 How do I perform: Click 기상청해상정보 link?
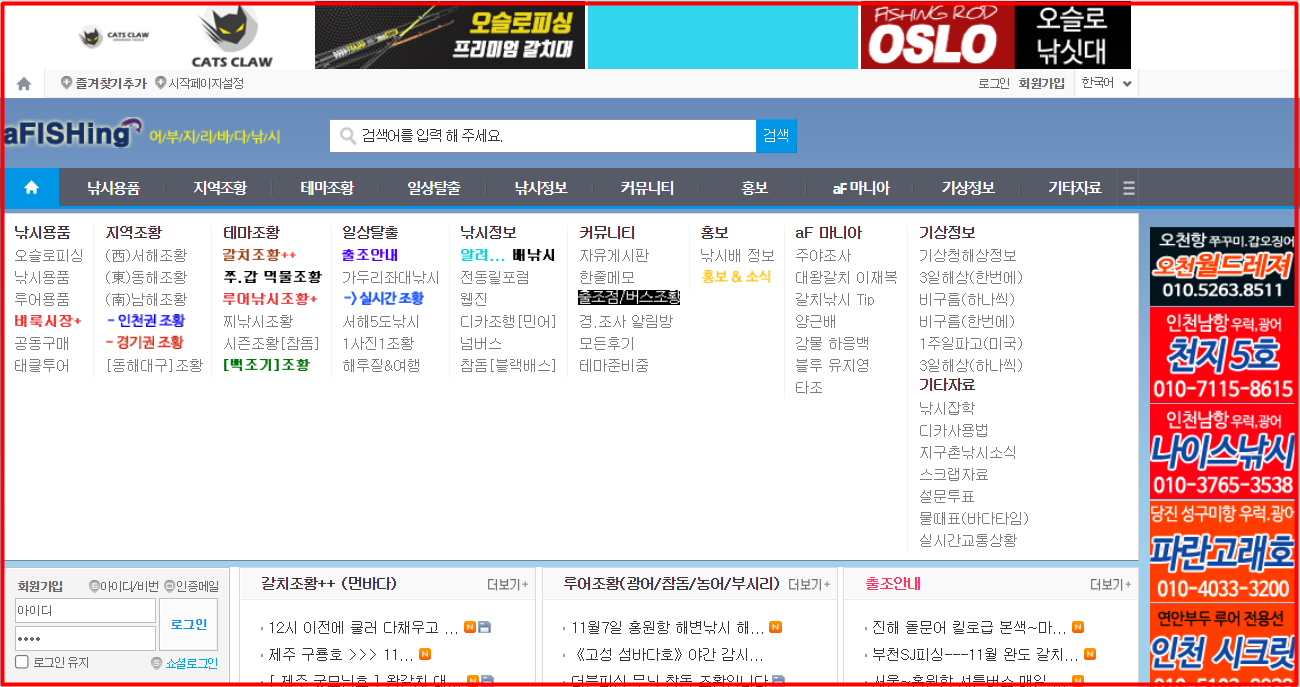(967, 255)
